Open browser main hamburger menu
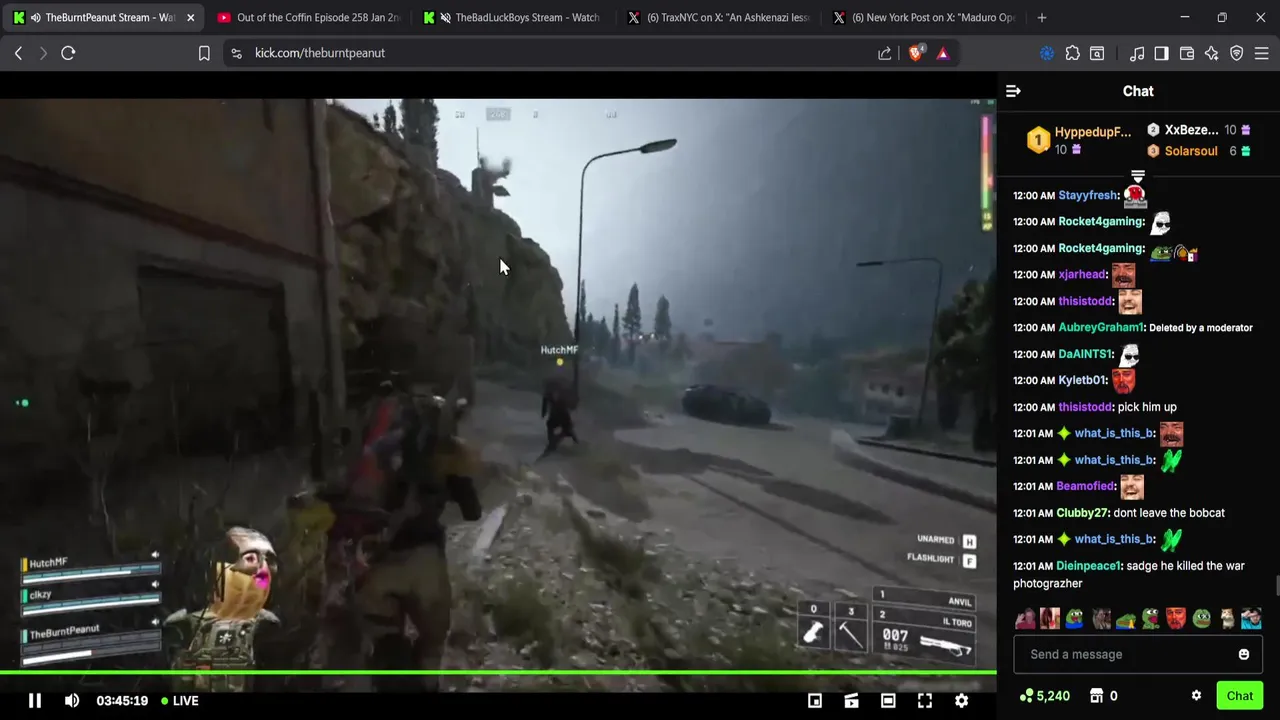 (1261, 53)
